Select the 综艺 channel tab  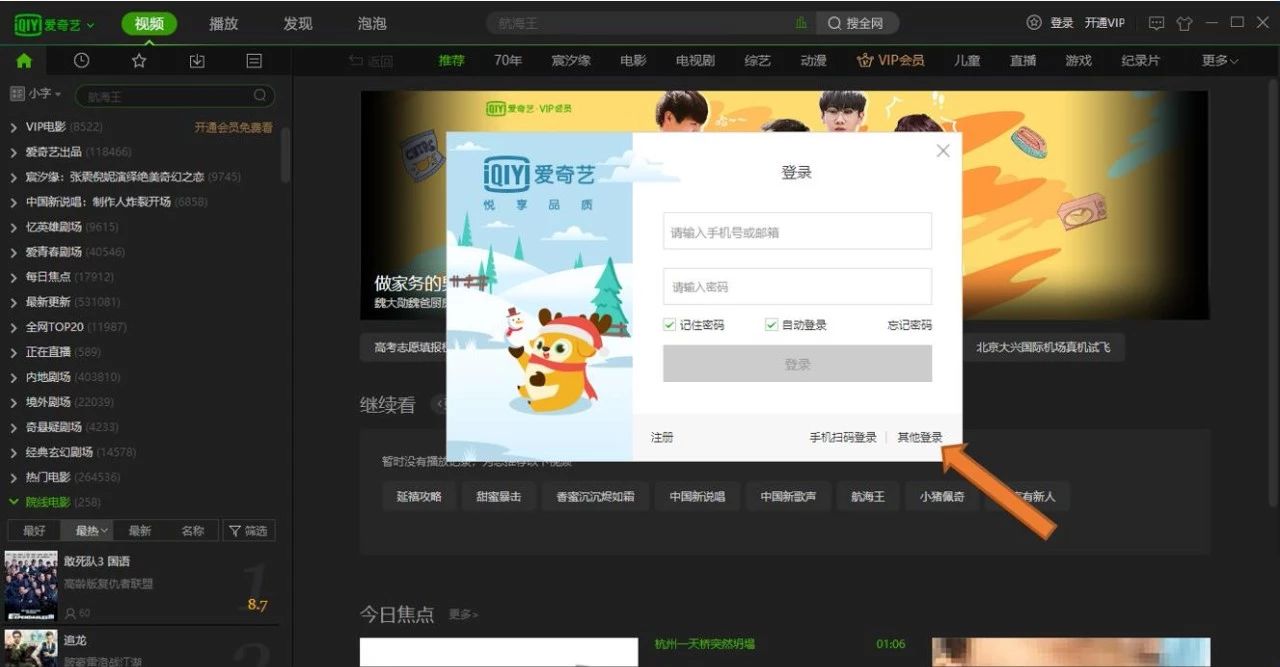coord(758,61)
